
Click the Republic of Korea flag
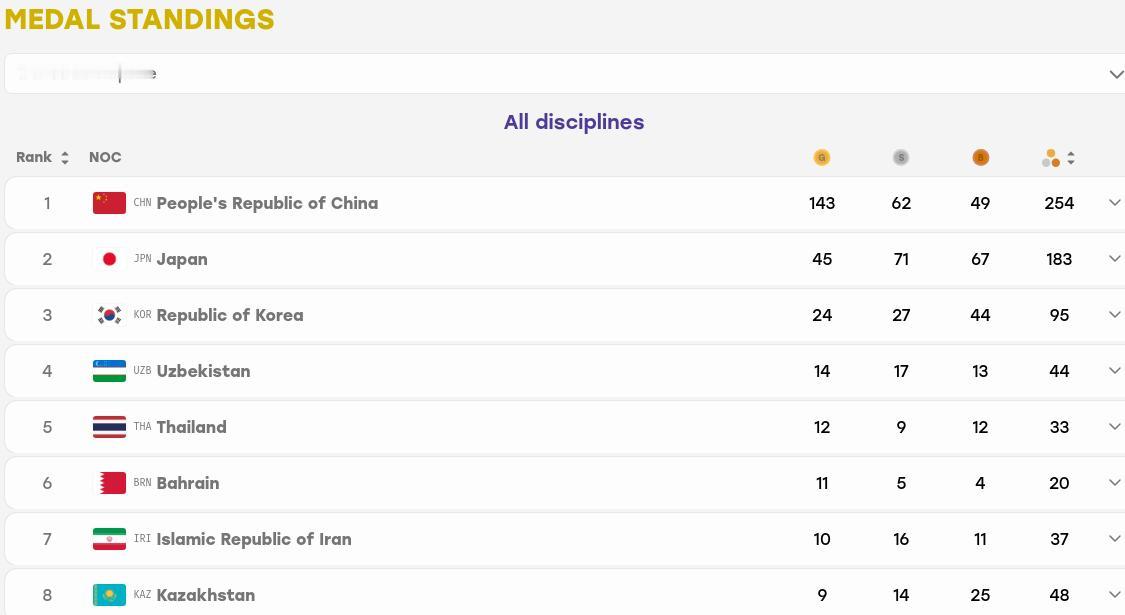click(109, 315)
